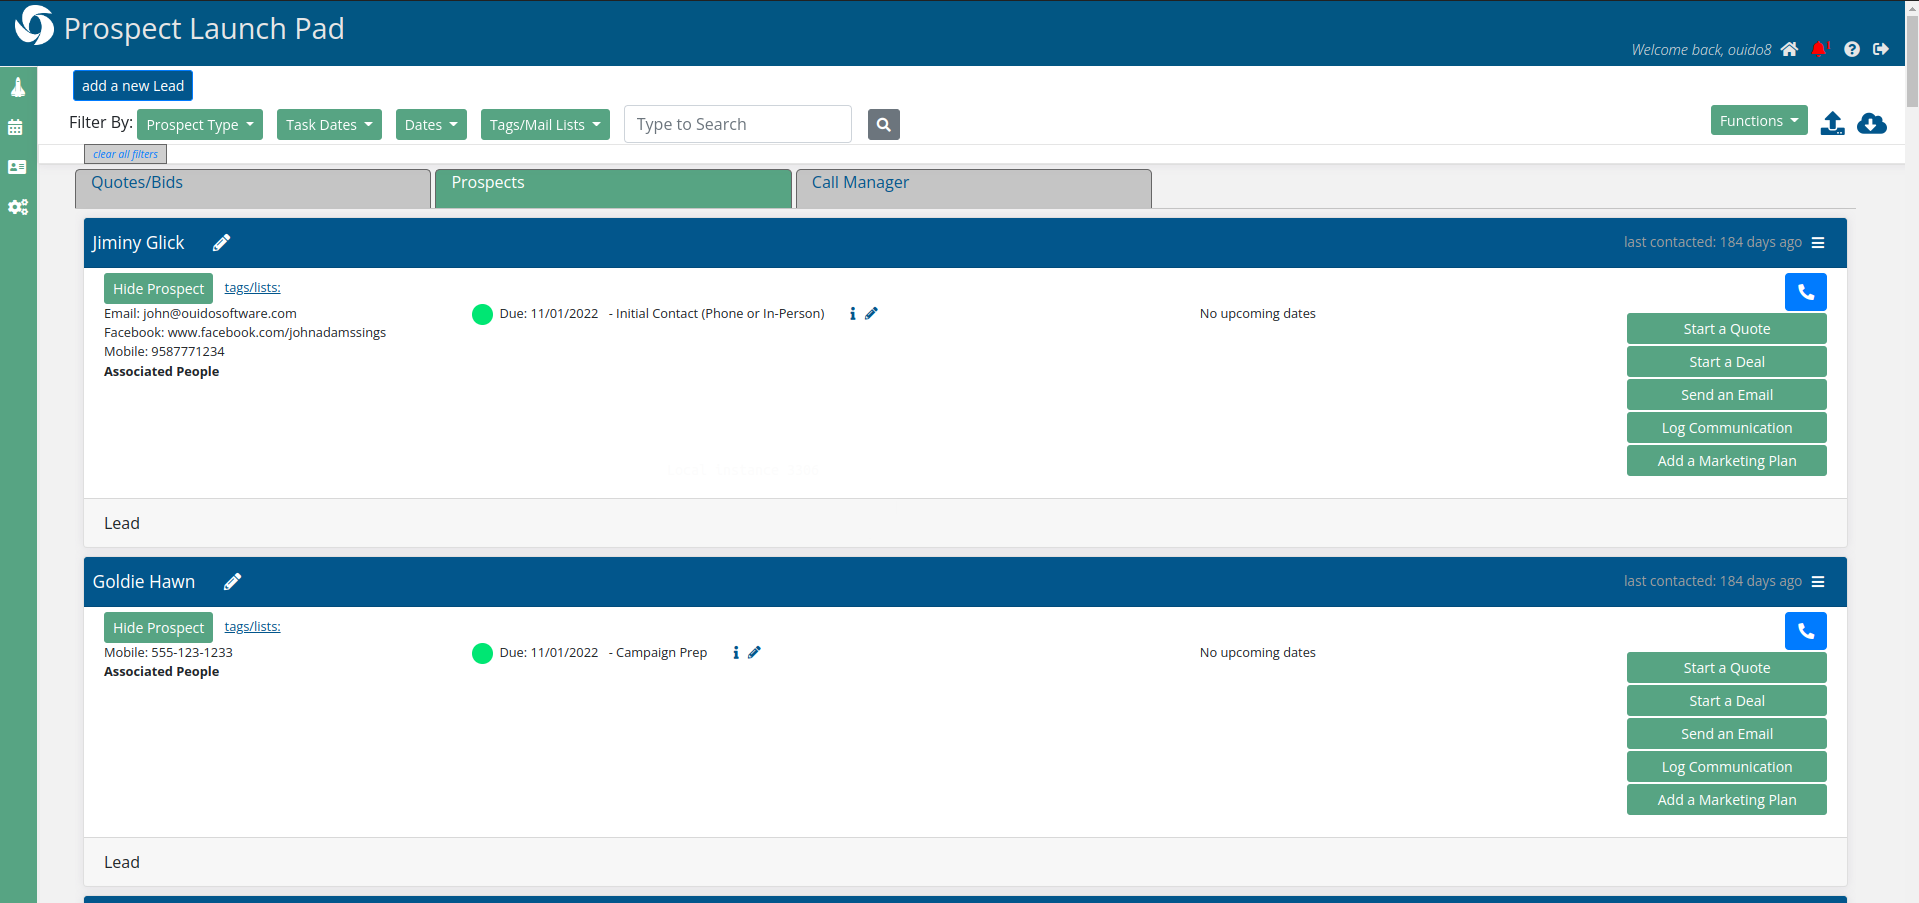Open Goldie Hawn's hamburger menu
Image resolution: width=1919 pixels, height=903 pixels.
pos(1818,582)
